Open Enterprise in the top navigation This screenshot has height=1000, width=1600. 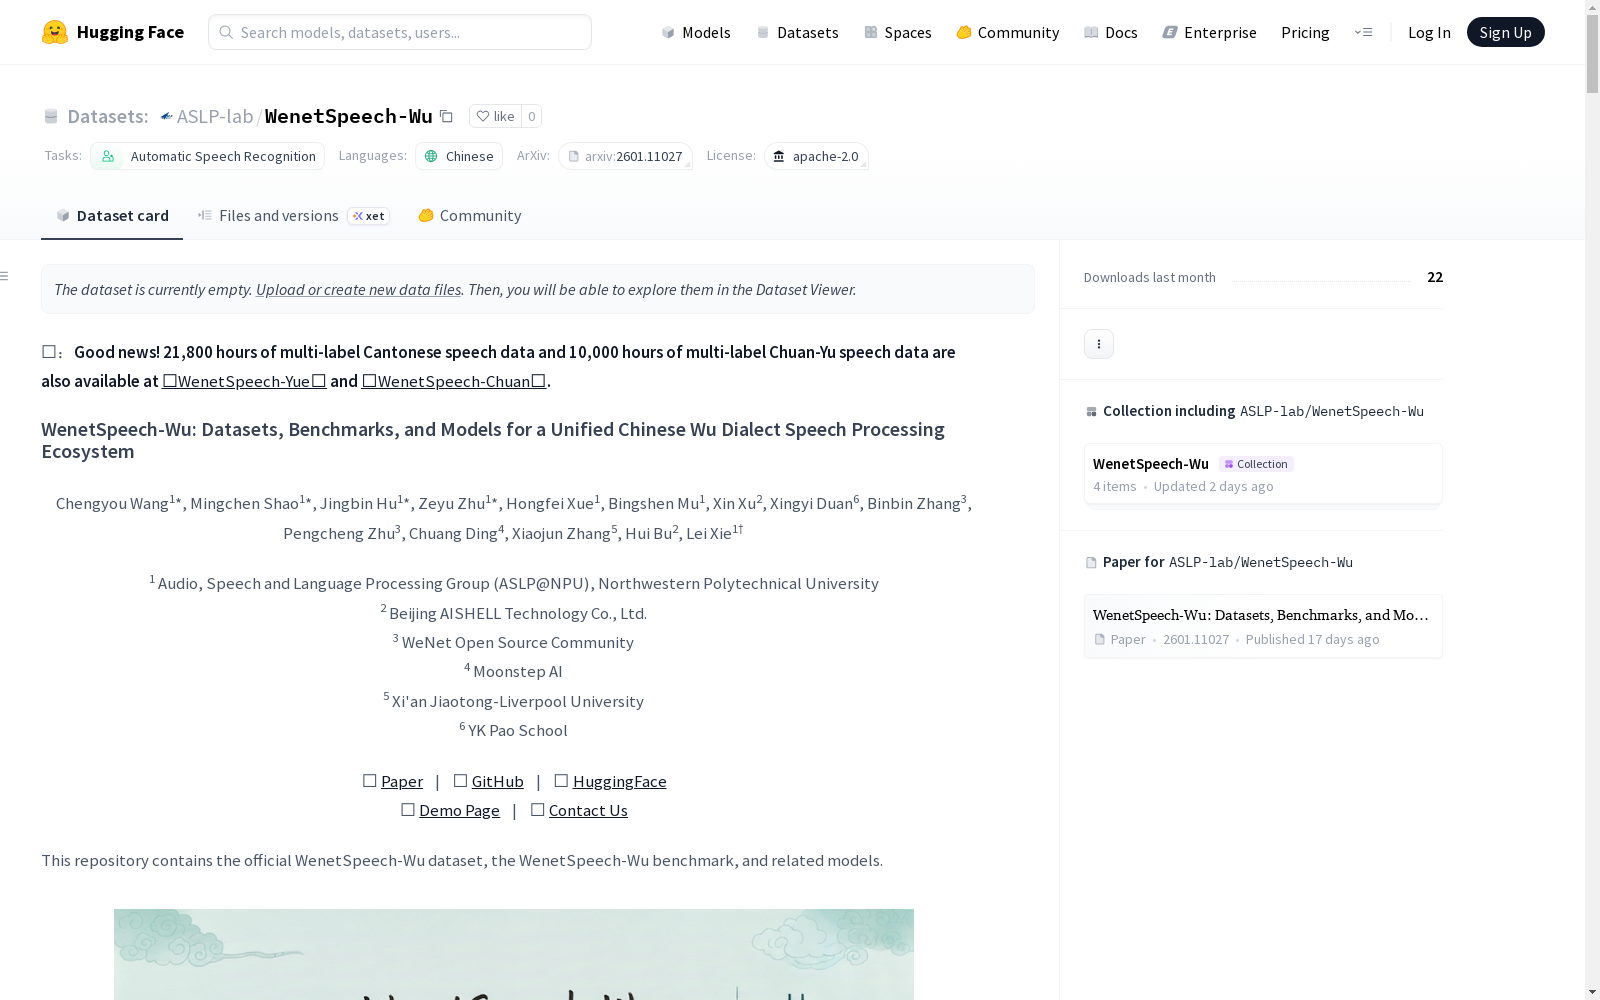(1209, 32)
